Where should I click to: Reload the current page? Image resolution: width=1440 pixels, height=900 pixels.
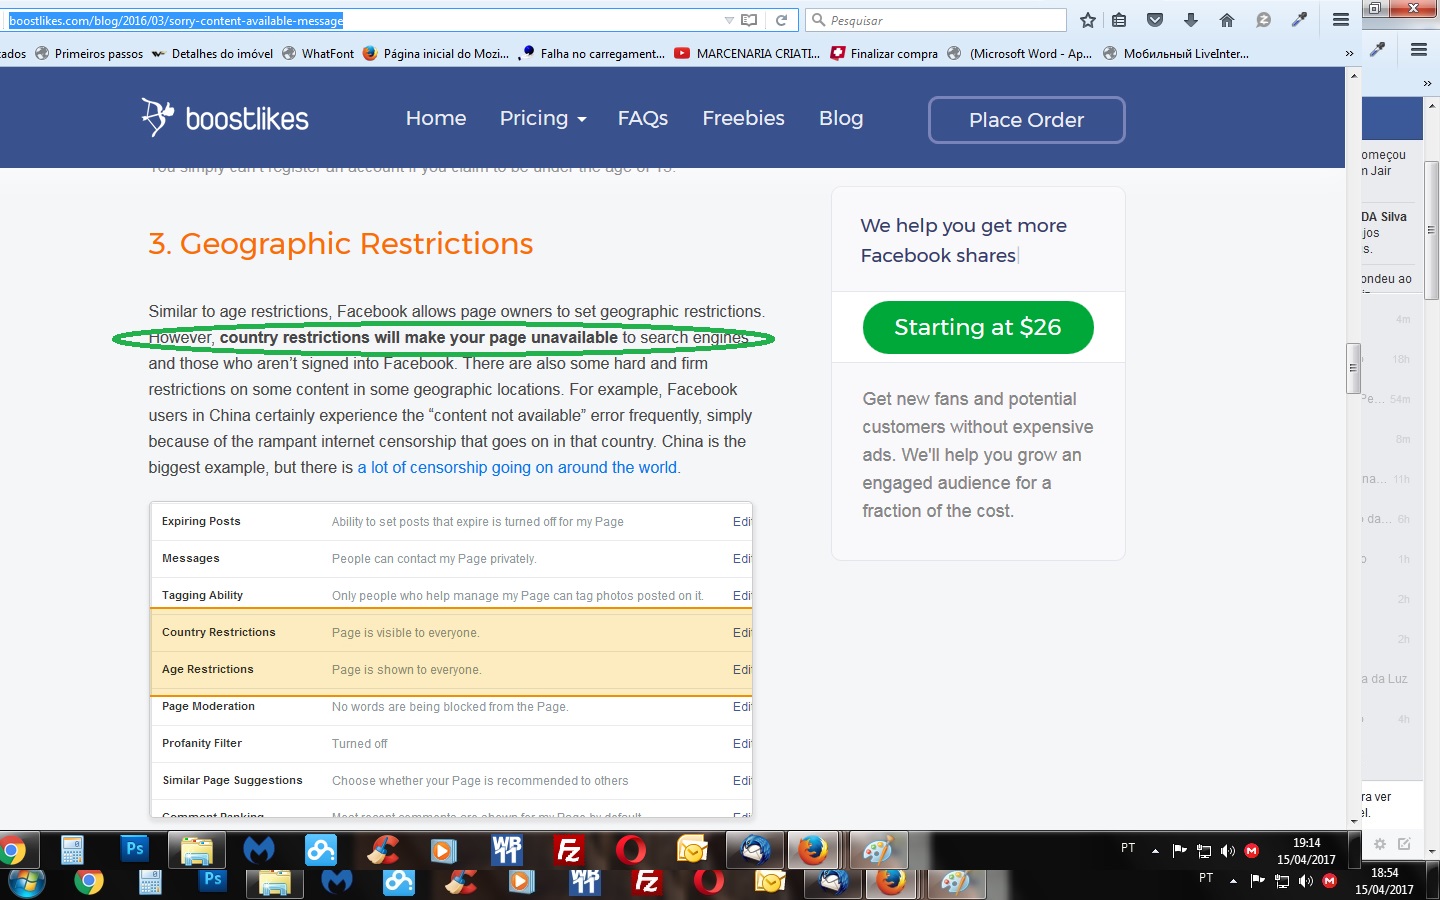pyautogui.click(x=782, y=20)
